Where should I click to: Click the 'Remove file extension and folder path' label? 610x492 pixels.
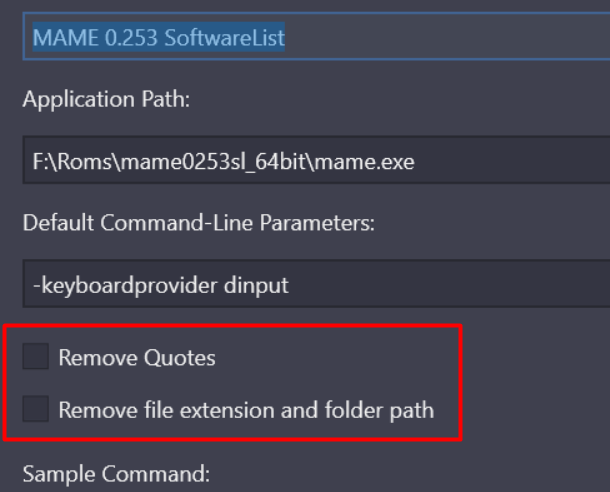pos(246,410)
